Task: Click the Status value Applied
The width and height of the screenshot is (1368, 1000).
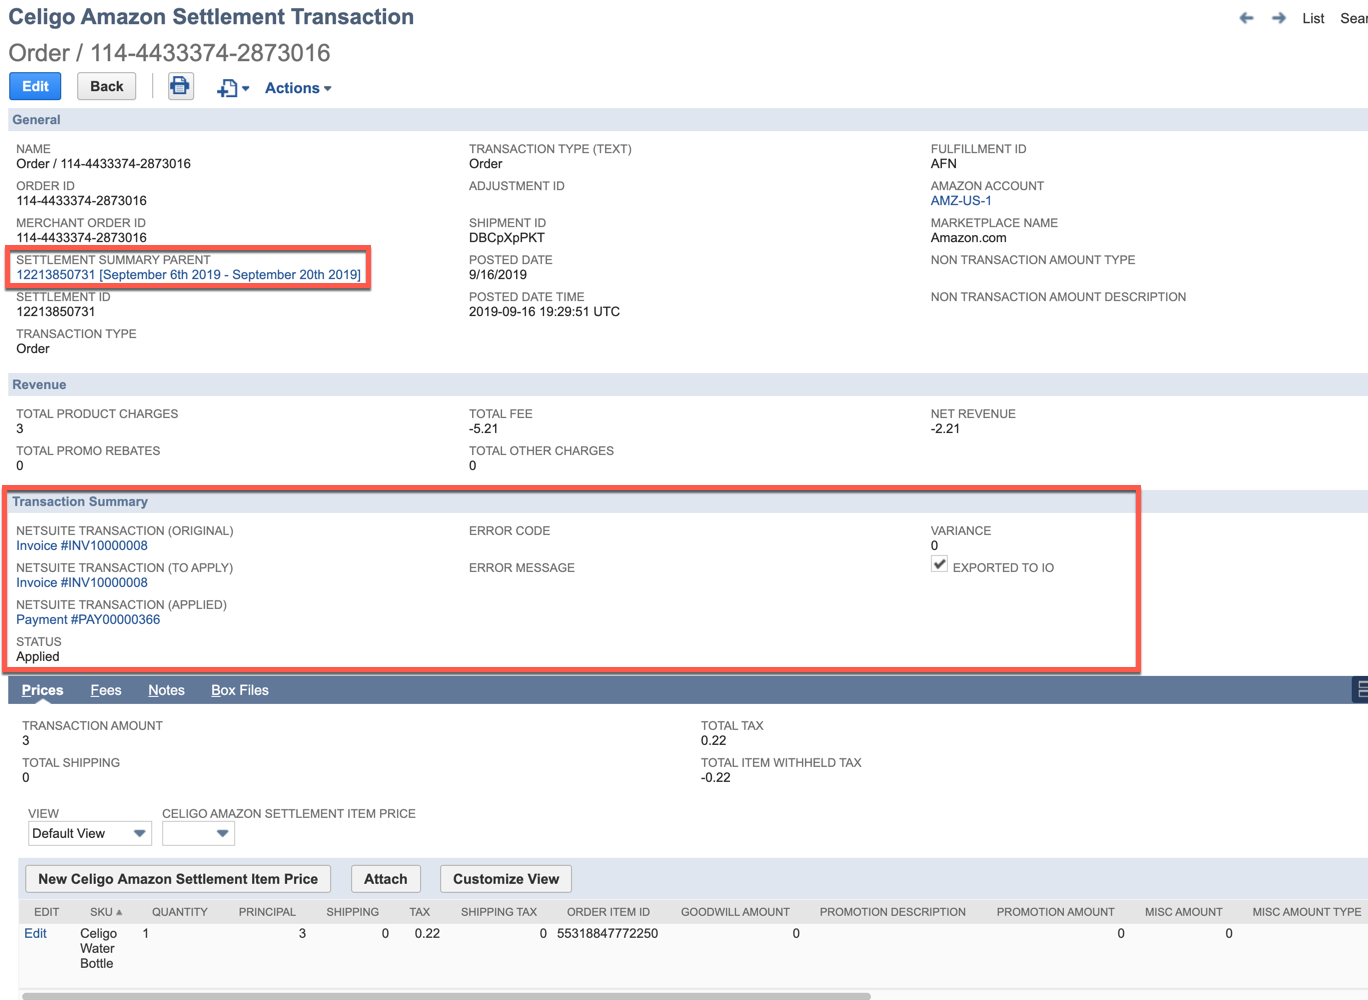Action: pyautogui.click(x=38, y=657)
